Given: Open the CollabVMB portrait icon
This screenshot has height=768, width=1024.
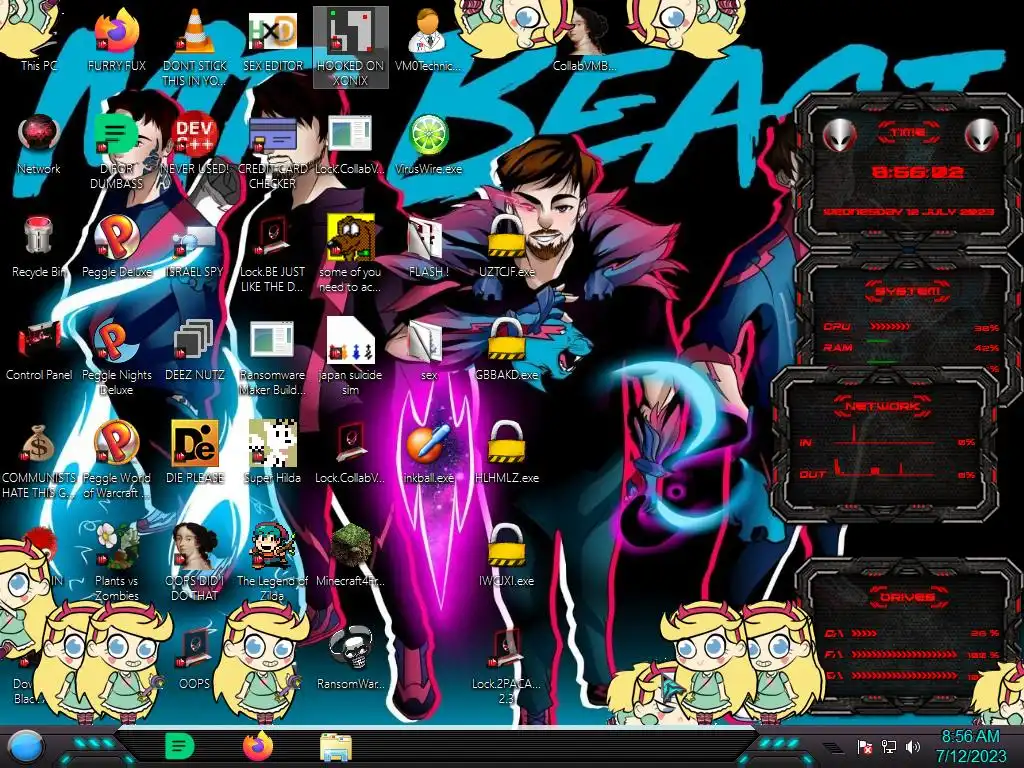Looking at the screenshot, I should click(x=584, y=39).
